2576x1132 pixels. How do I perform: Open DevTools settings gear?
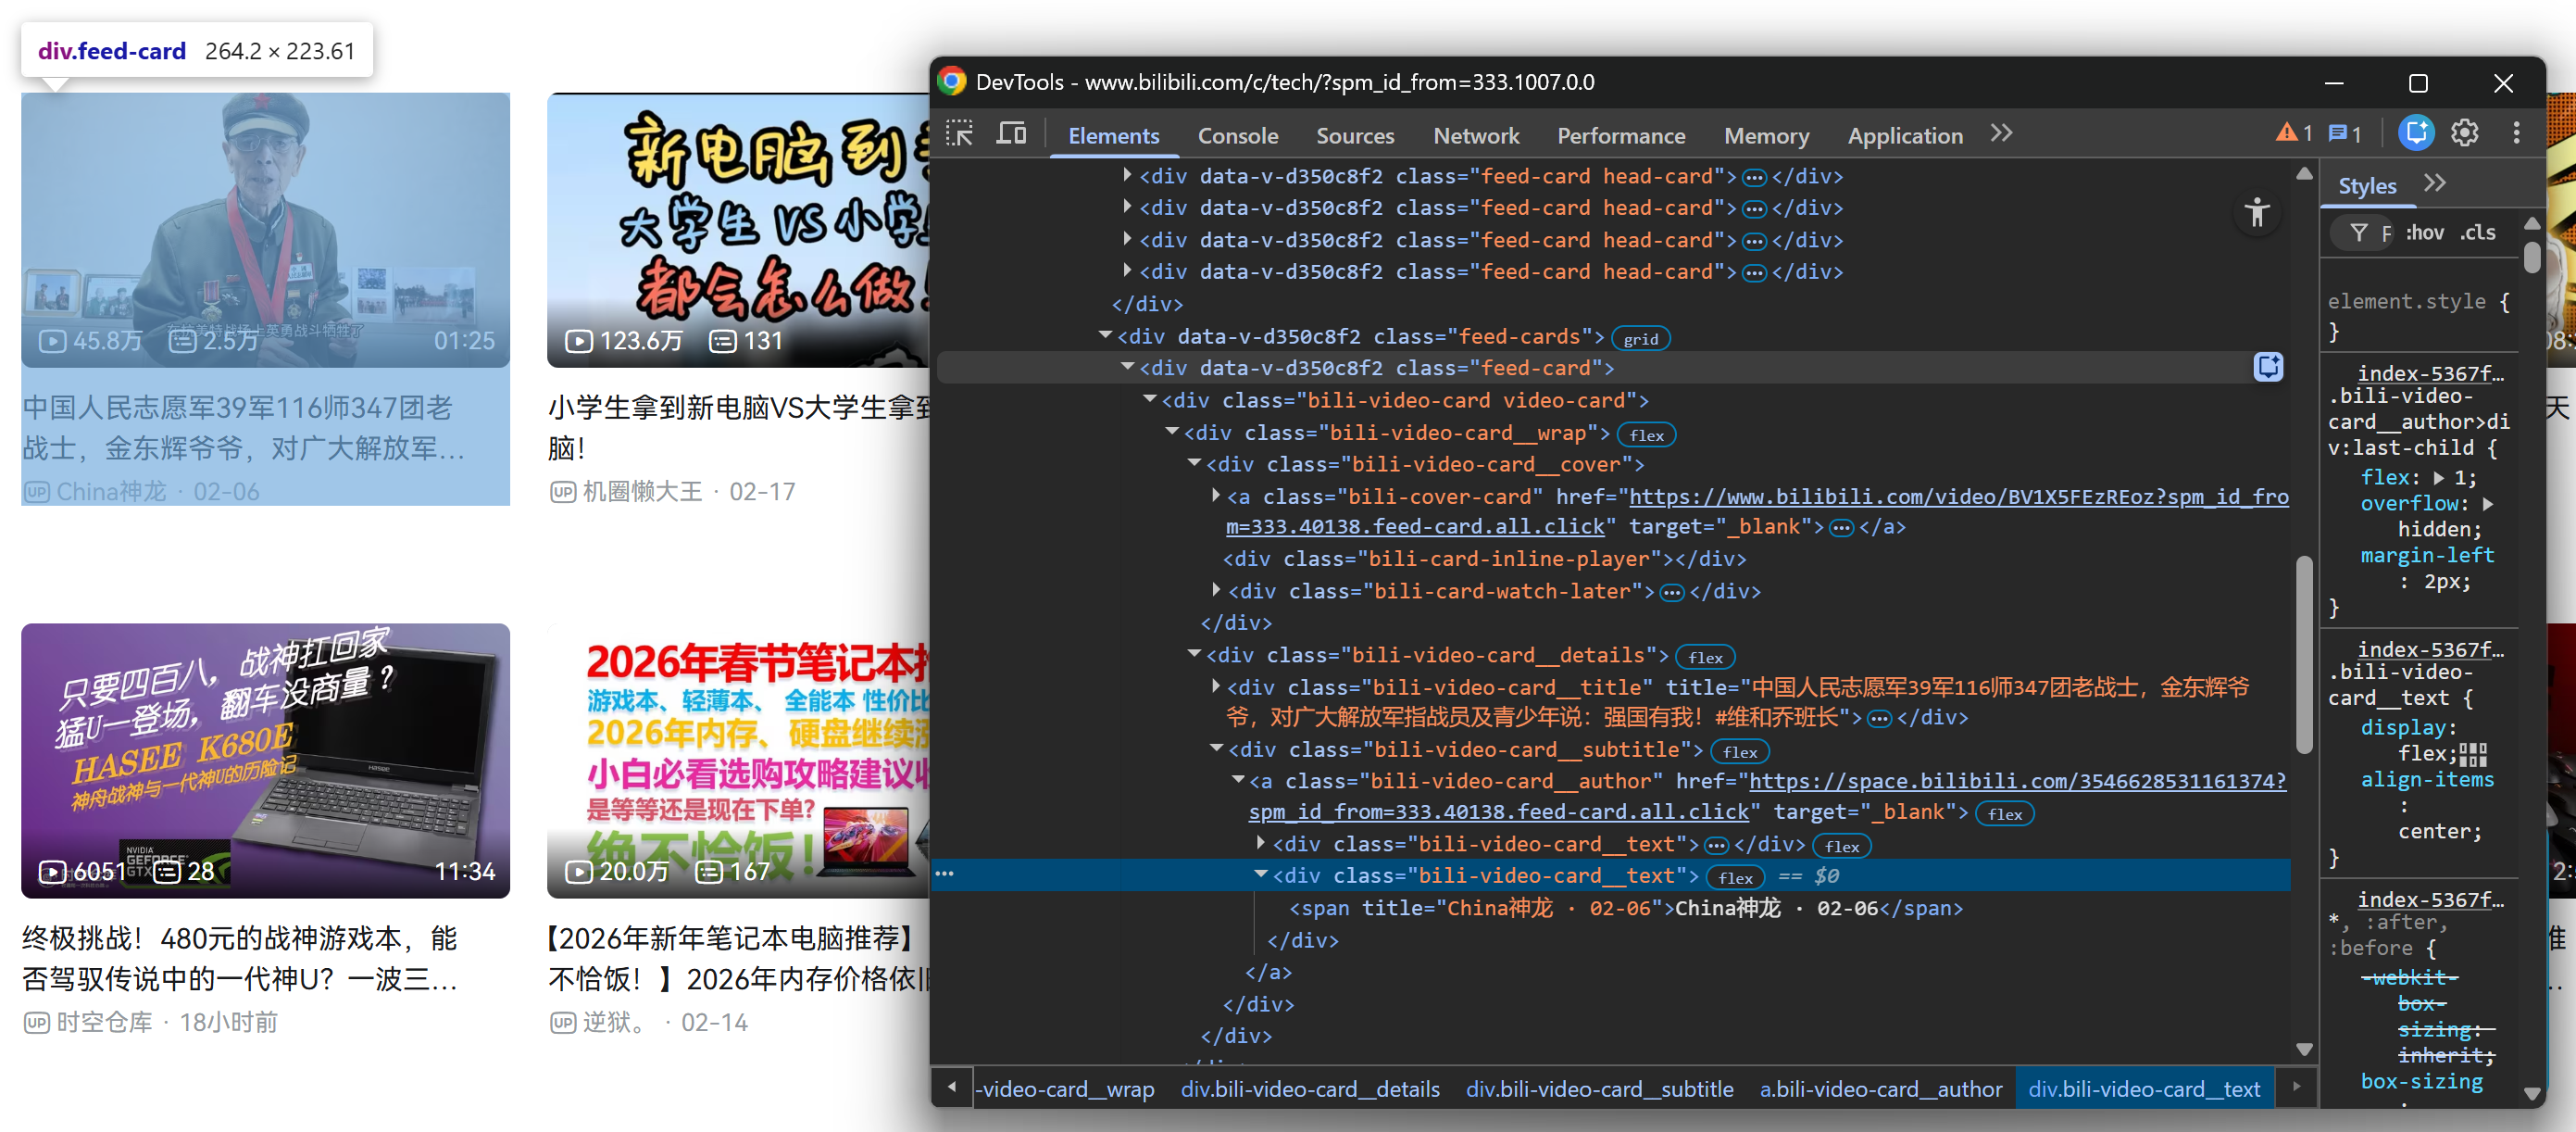point(2465,134)
